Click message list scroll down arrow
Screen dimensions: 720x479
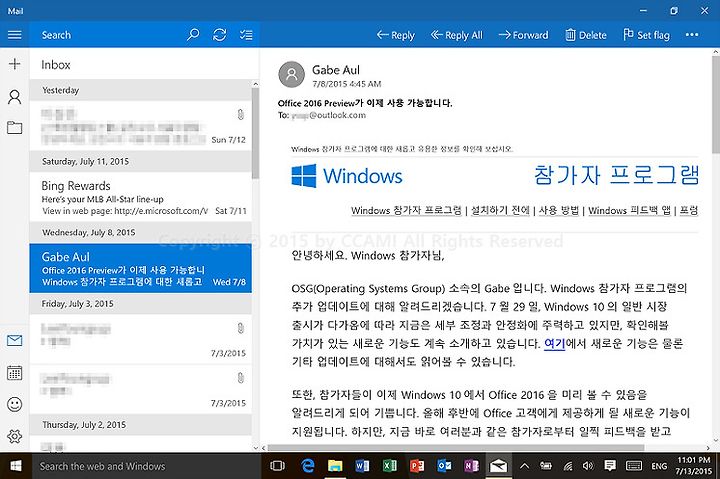(x=256, y=448)
